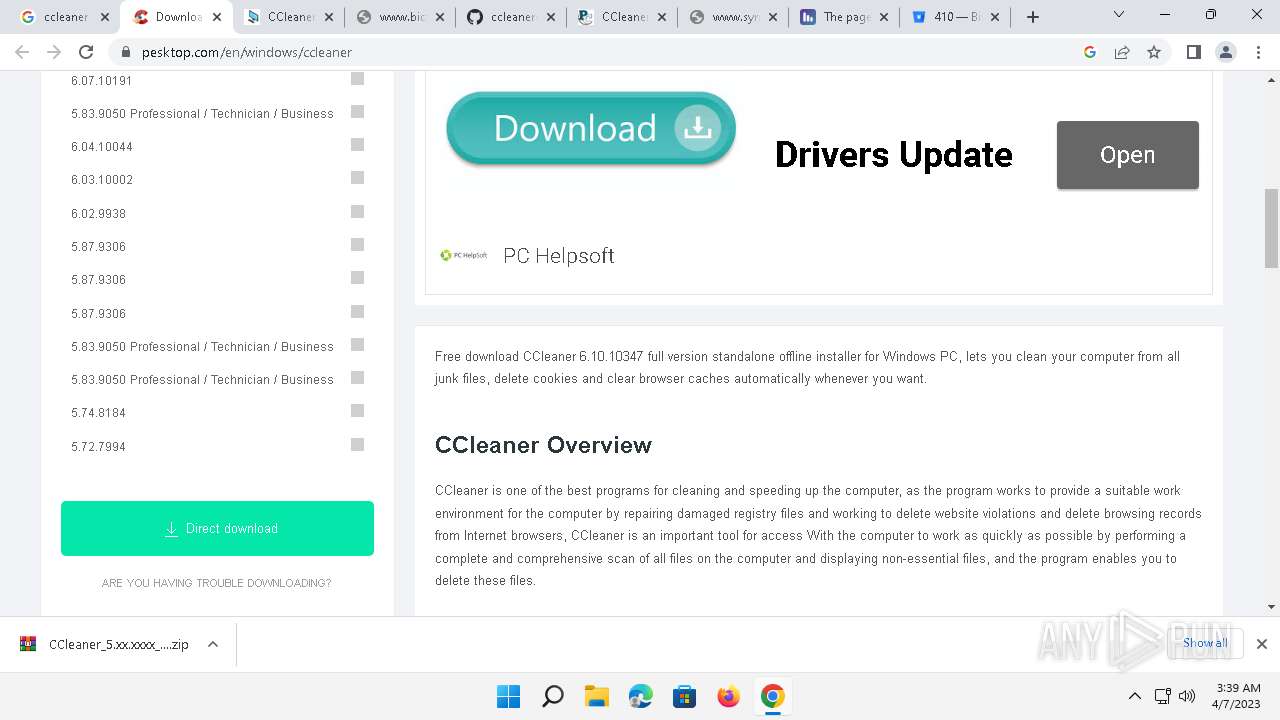Launch Firefox from taskbar
The image size is (1280, 720).
click(728, 696)
